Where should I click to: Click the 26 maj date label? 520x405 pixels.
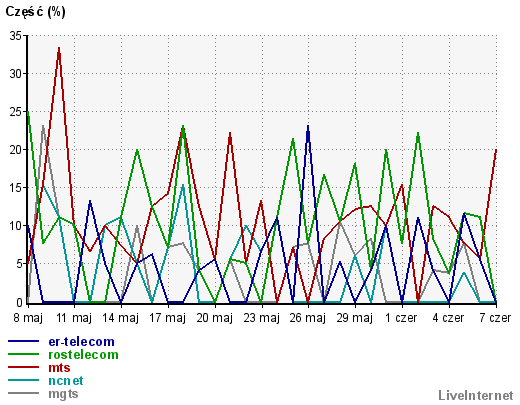tap(307, 318)
